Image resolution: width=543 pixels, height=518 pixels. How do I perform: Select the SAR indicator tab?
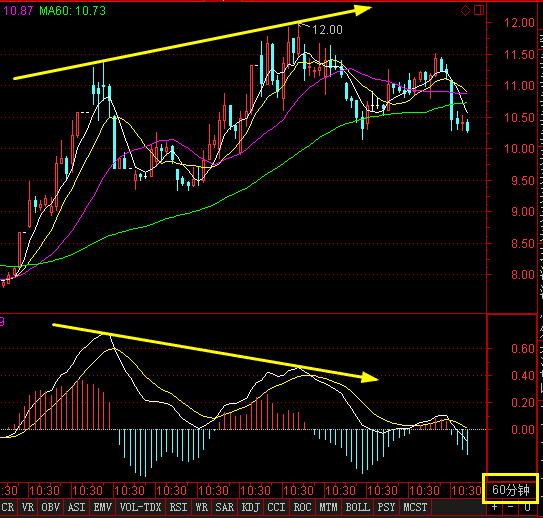pos(225,507)
